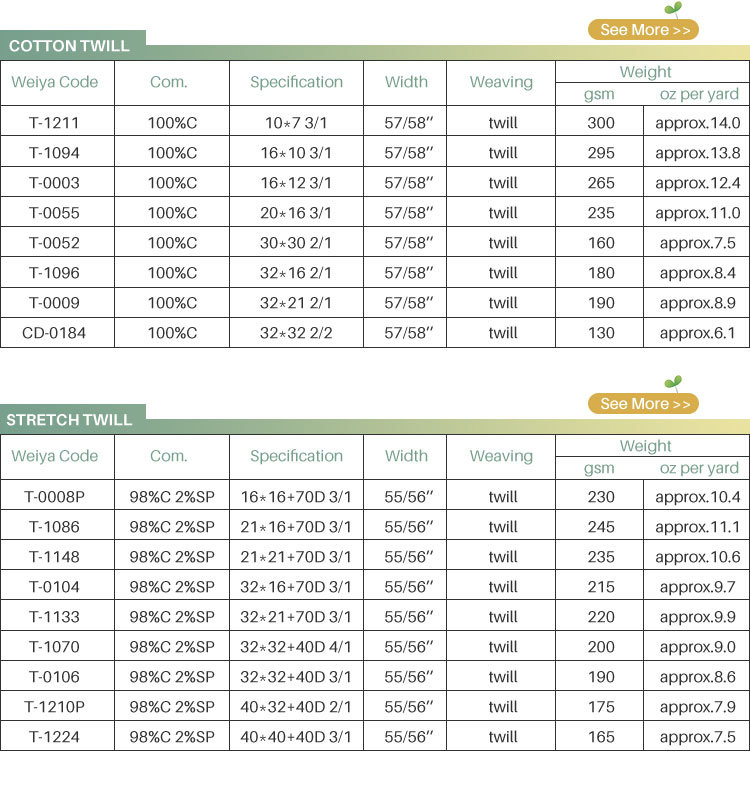Click the sprout icon above Cotton Twill's See More
Screen dimensions: 750x797
(x=676, y=10)
